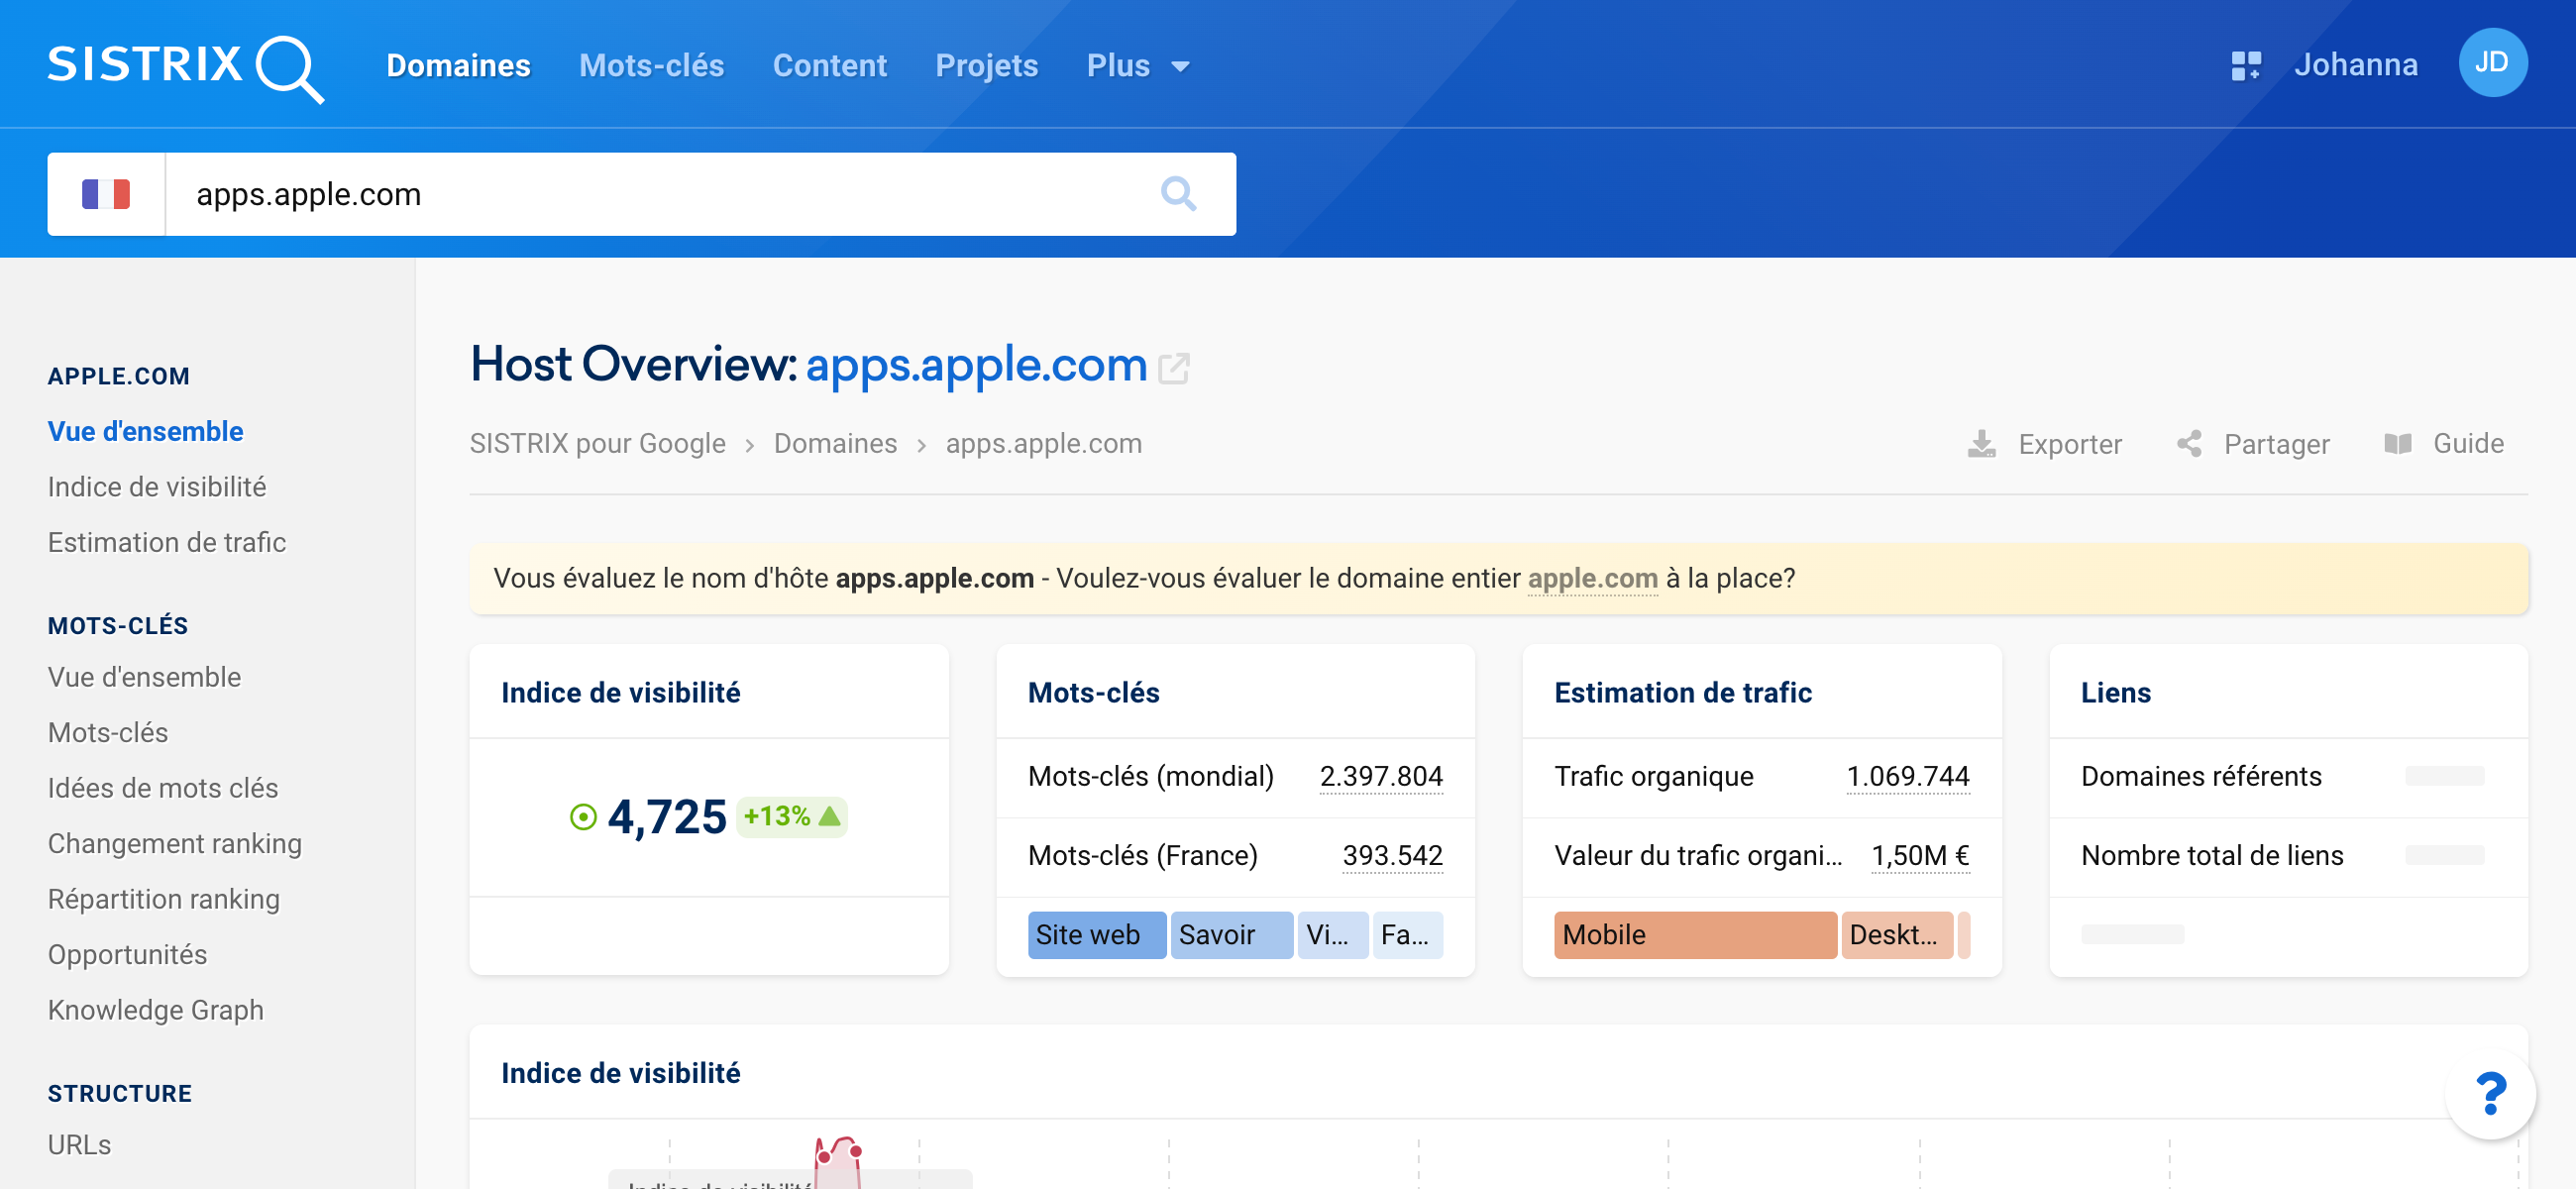Open the Domaines menu
Image resolution: width=2576 pixels, height=1189 pixels.
tap(458, 66)
